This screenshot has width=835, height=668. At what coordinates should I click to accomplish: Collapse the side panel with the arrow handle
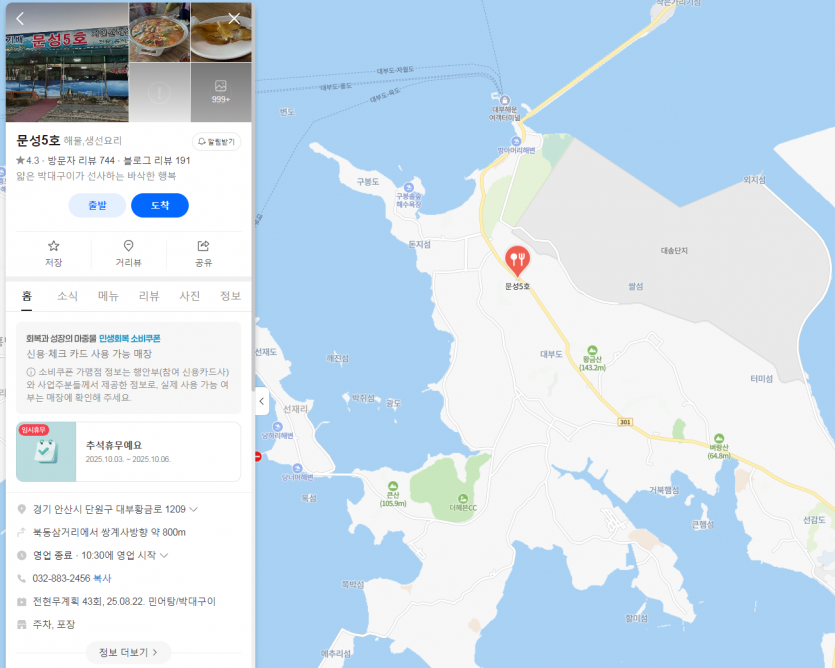point(261,401)
